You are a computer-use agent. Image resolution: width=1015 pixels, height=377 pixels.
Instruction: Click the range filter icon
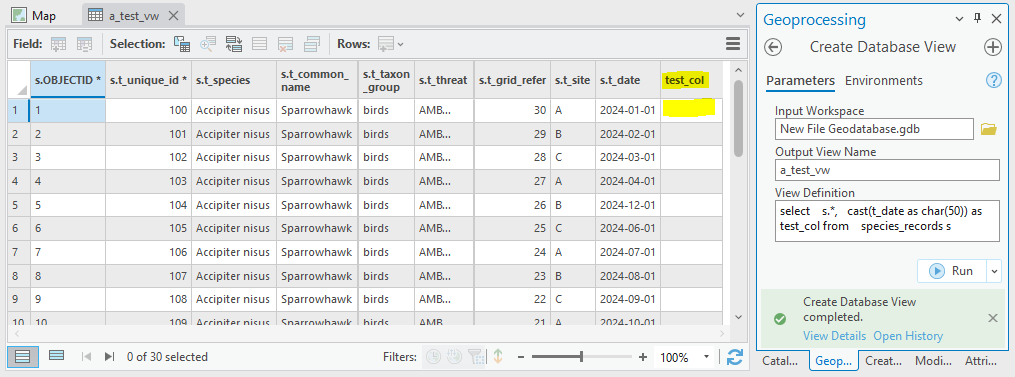pos(454,356)
